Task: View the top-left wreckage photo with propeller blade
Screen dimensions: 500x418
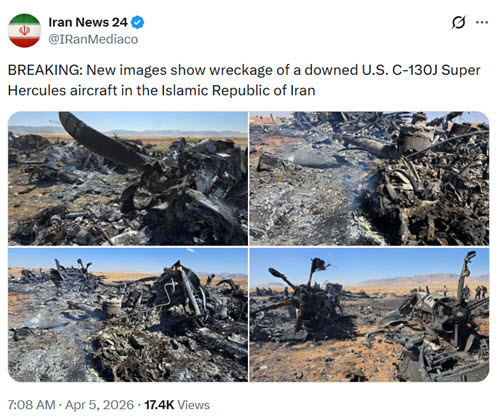Action: click(x=128, y=179)
